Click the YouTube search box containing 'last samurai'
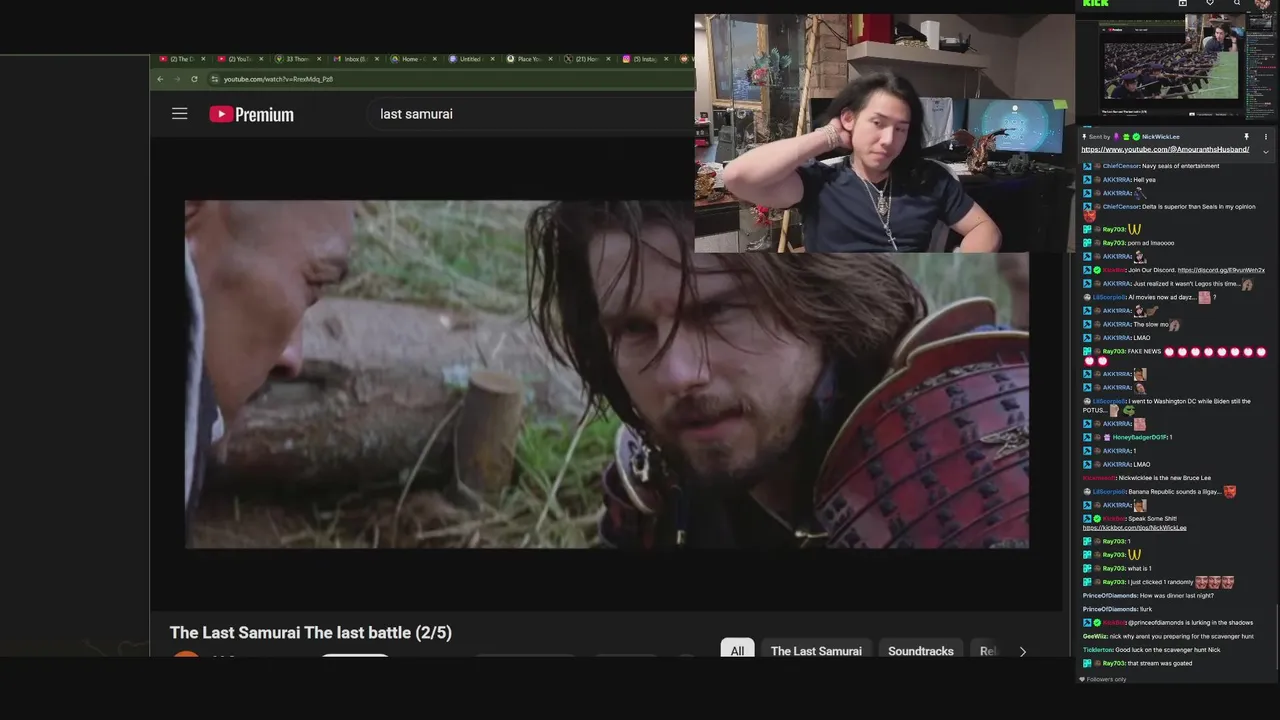Screen dimensions: 1280x720 (x=530, y=114)
